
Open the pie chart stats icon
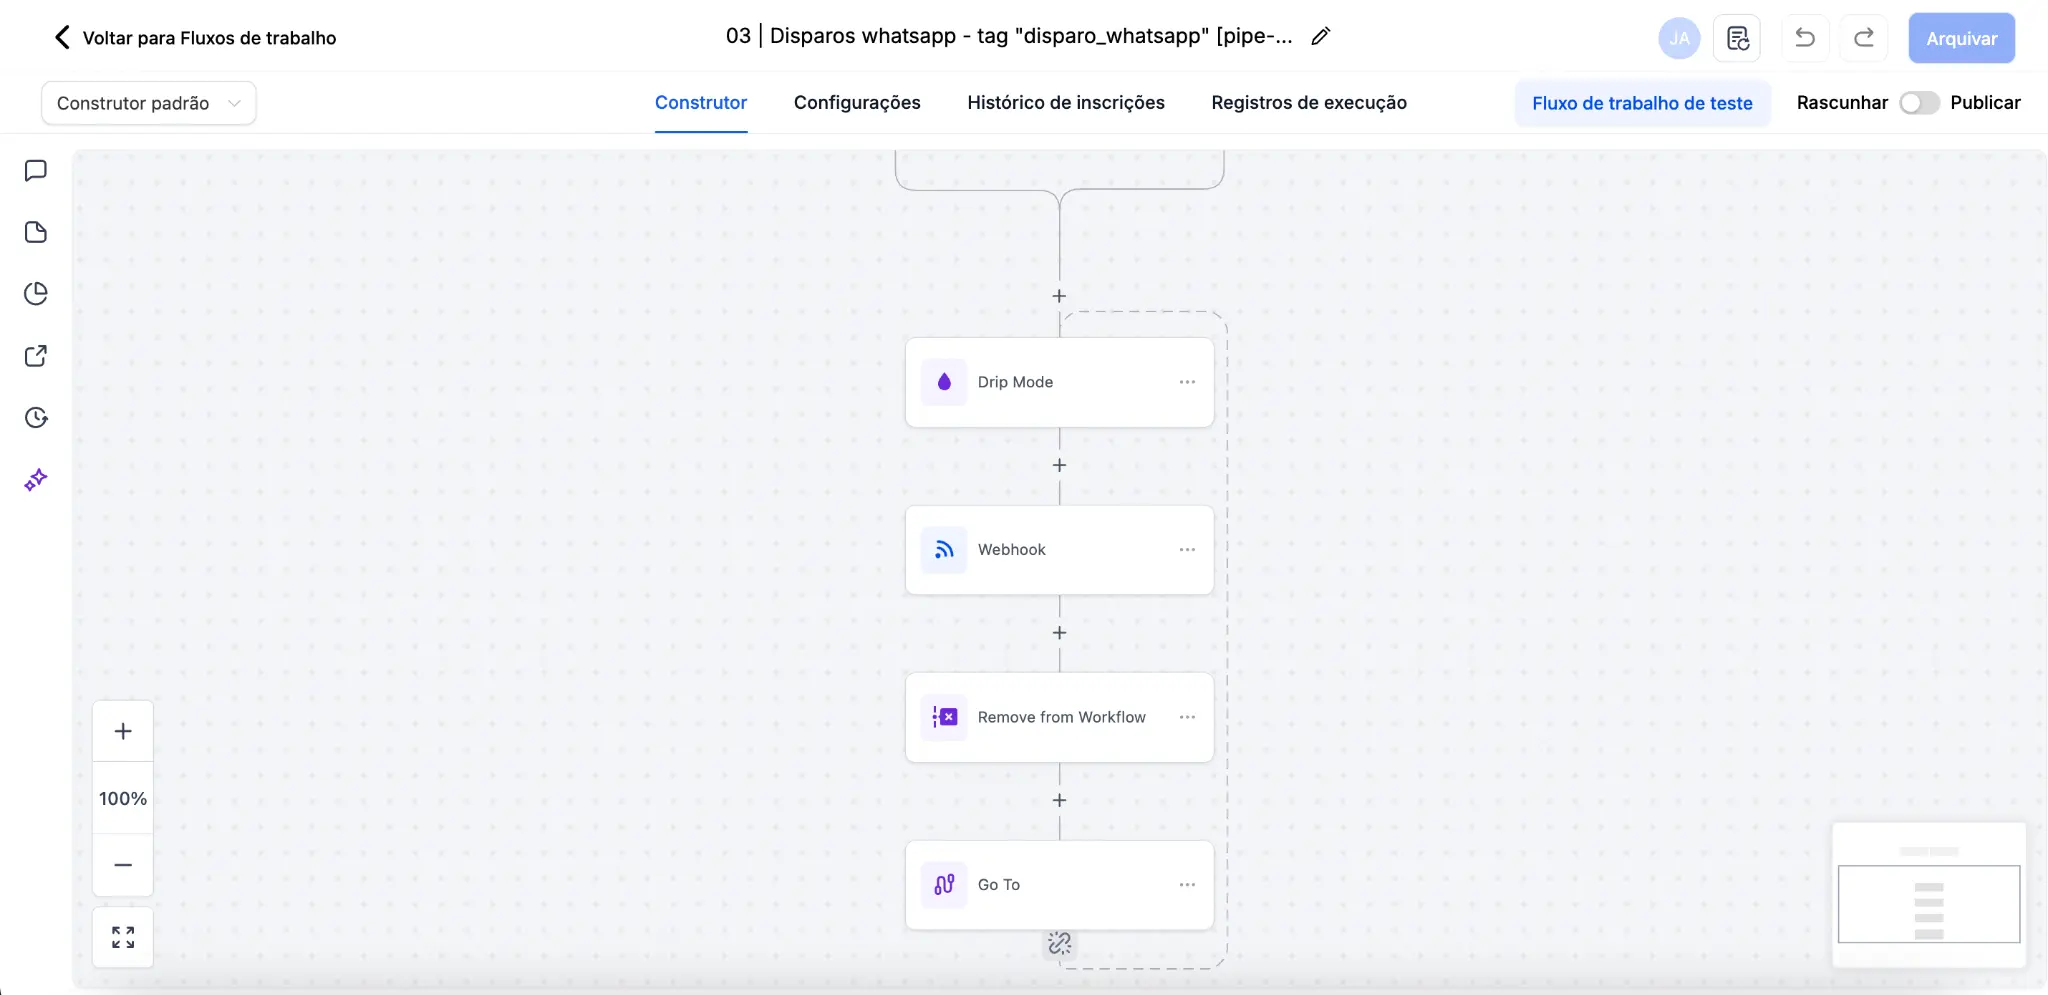36,294
